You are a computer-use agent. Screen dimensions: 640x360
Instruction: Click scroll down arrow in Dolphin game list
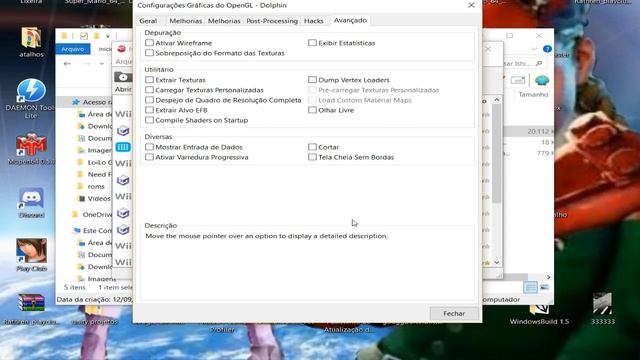click(x=497, y=262)
